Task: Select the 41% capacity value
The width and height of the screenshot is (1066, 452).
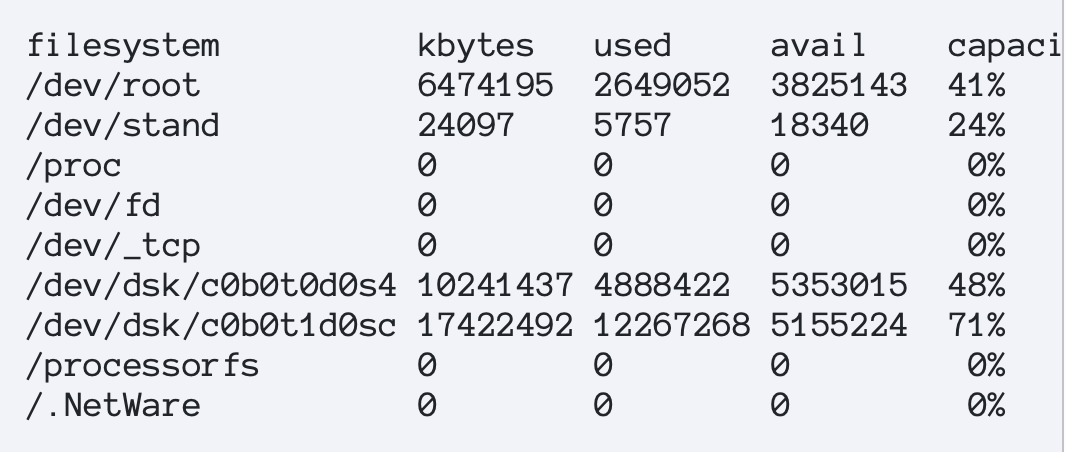Action: click(976, 86)
